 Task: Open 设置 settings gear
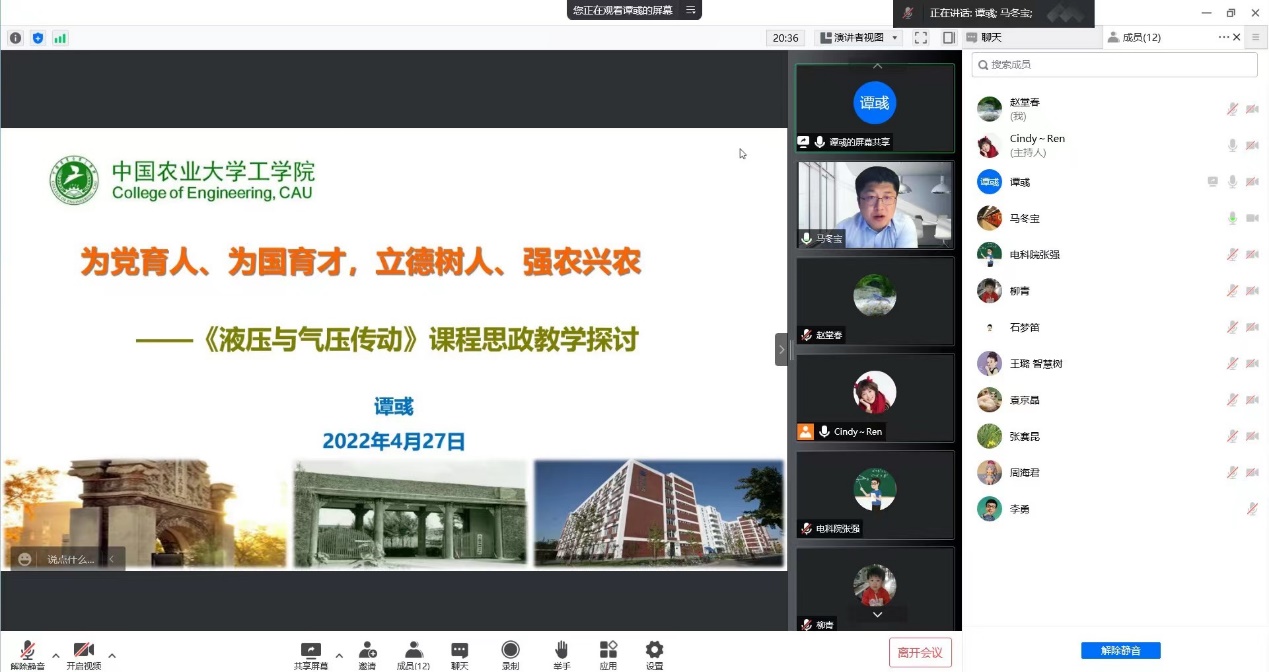click(654, 655)
